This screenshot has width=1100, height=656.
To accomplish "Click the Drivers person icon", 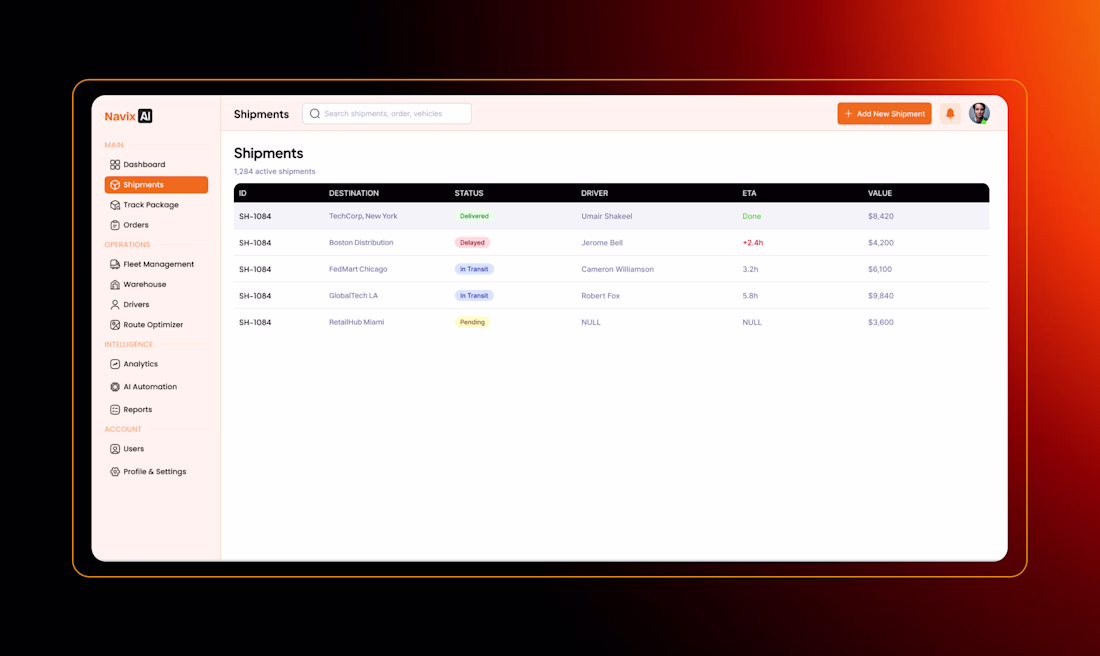I will 115,304.
